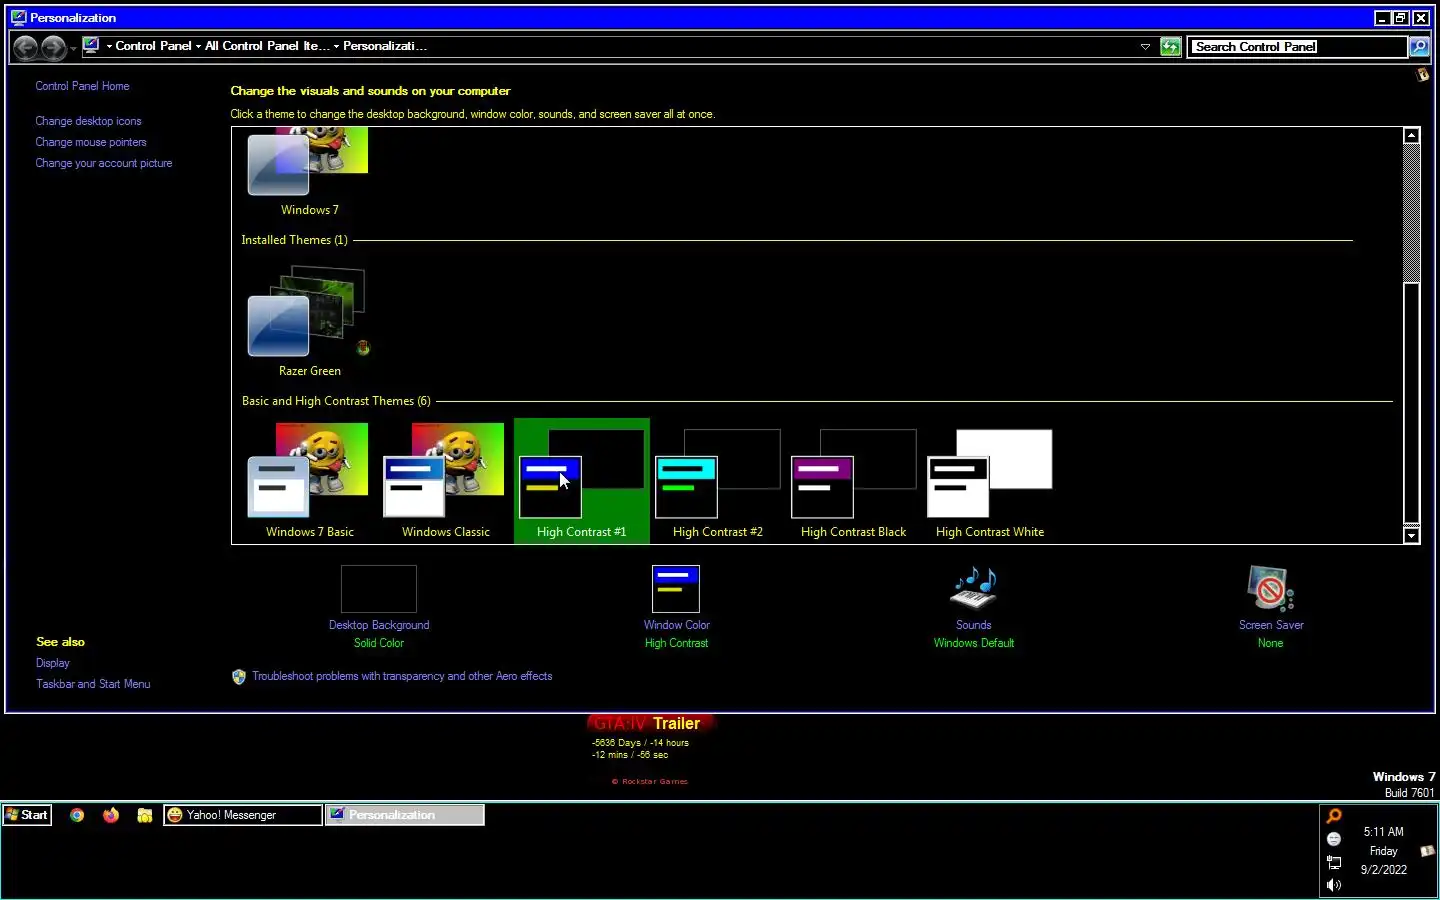
Task: Expand arrow before Personalization breadcrumb
Action: click(337, 46)
